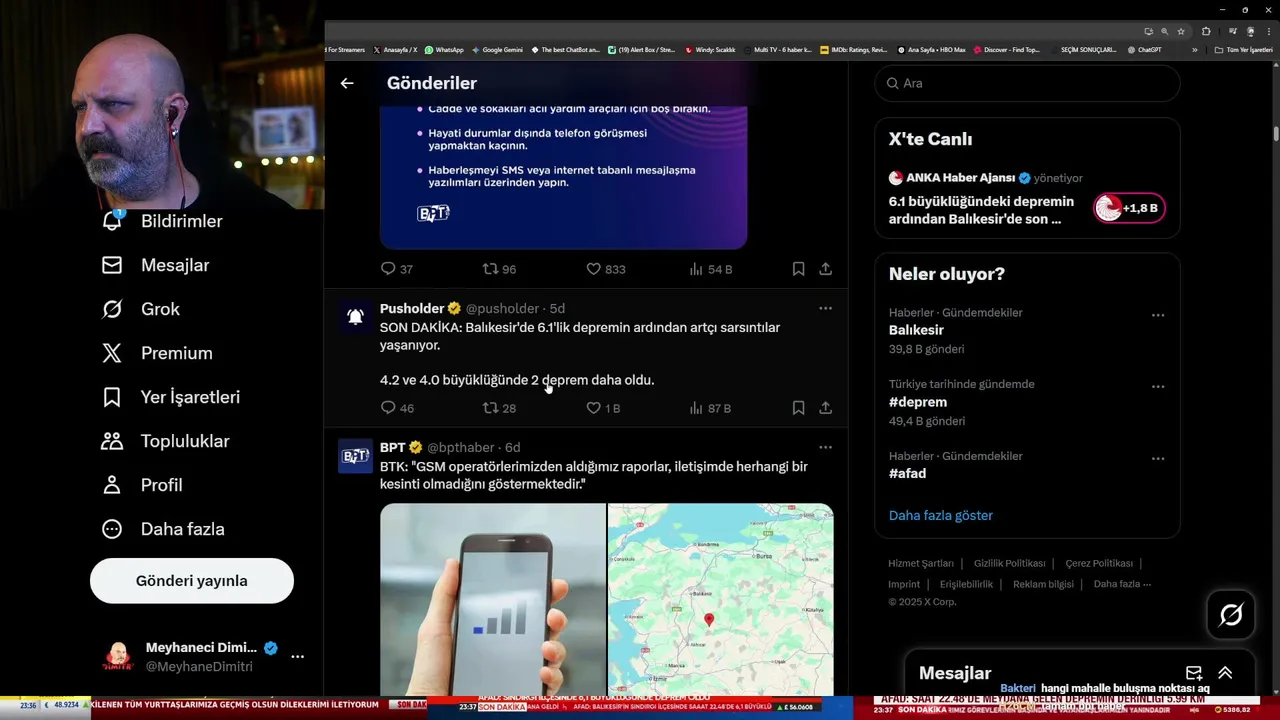Click the +1,8 B listeners badge
Screen dimensions: 1280x720
1129,208
